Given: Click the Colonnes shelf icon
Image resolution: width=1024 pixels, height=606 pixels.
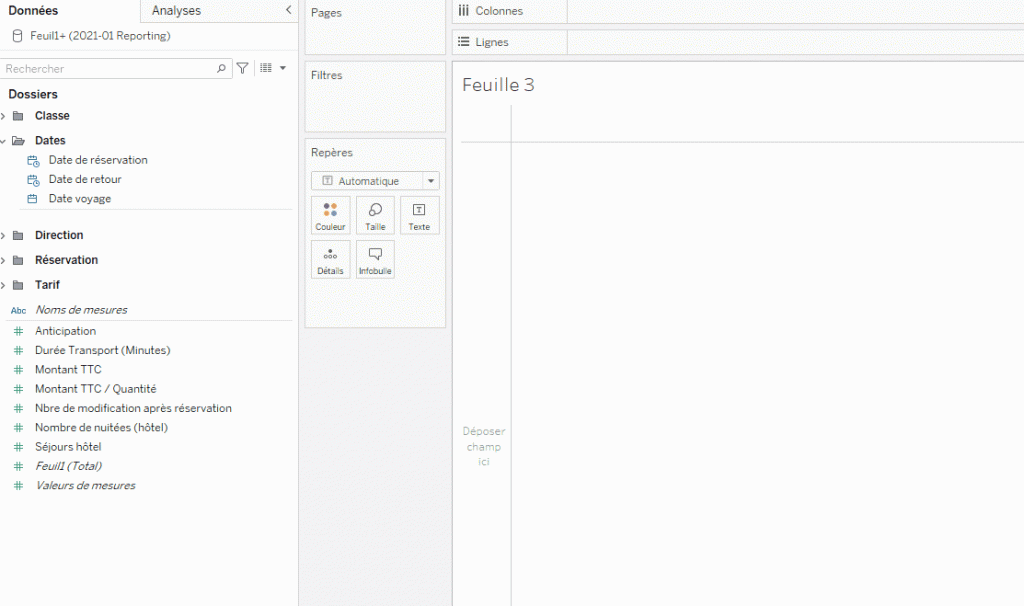Looking at the screenshot, I should [x=464, y=10].
